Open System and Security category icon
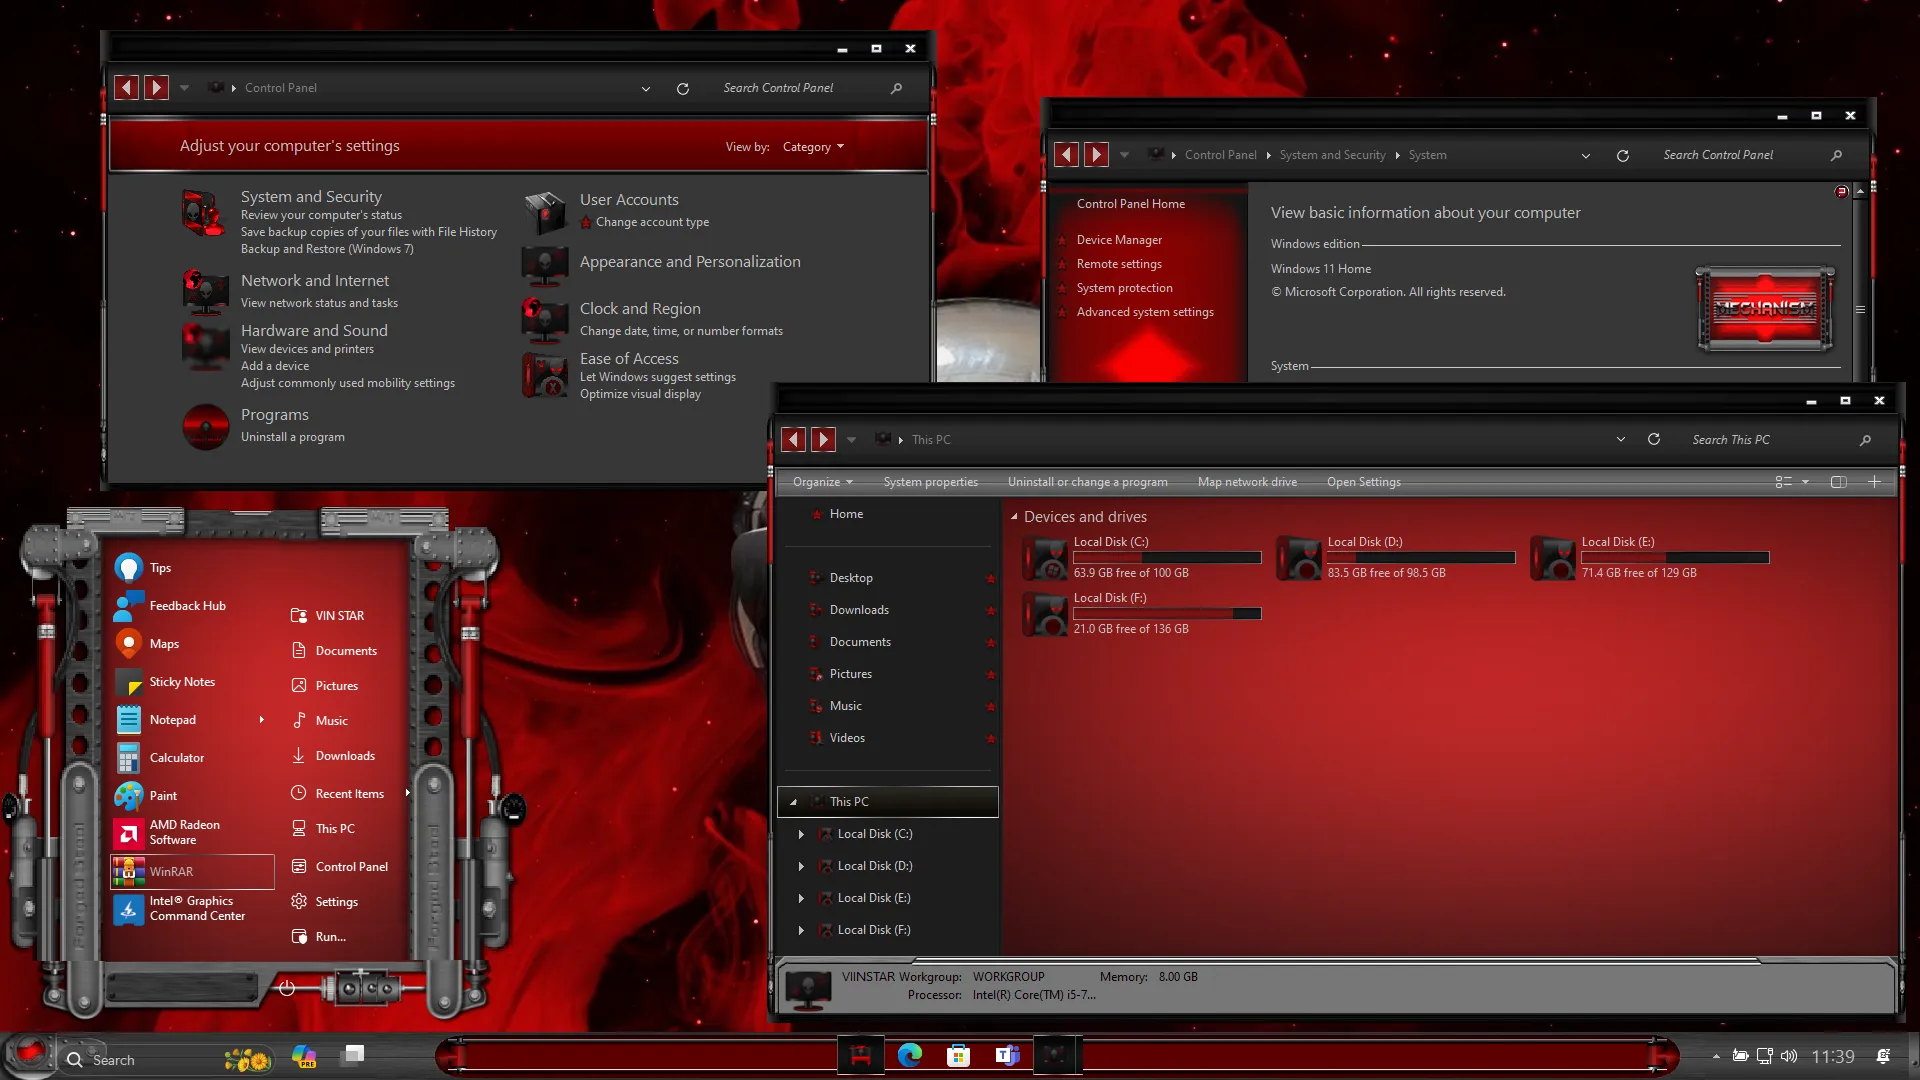The height and width of the screenshot is (1080, 1920). (x=204, y=212)
